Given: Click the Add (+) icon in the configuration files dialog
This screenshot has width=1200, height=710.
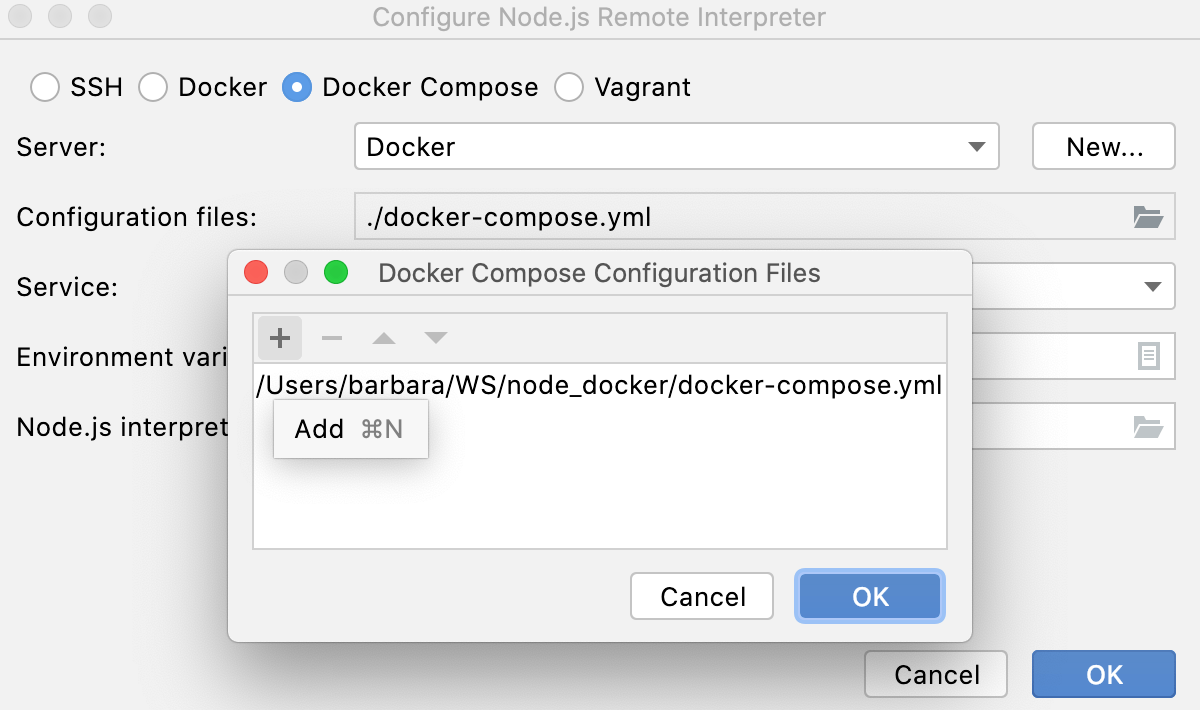Looking at the screenshot, I should tap(280, 338).
